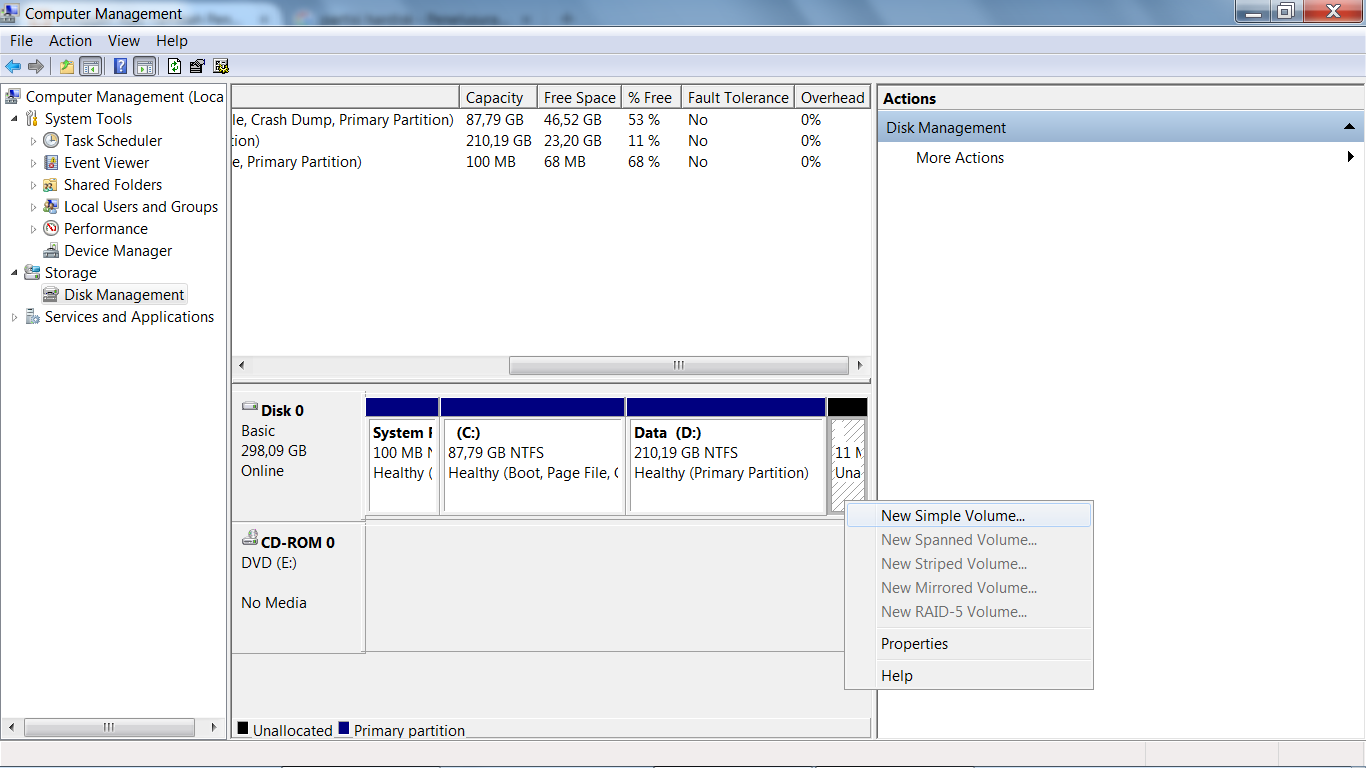1366x768 pixels.
Task: Click the Up One Level folder icon
Action: pyautogui.click(x=67, y=66)
